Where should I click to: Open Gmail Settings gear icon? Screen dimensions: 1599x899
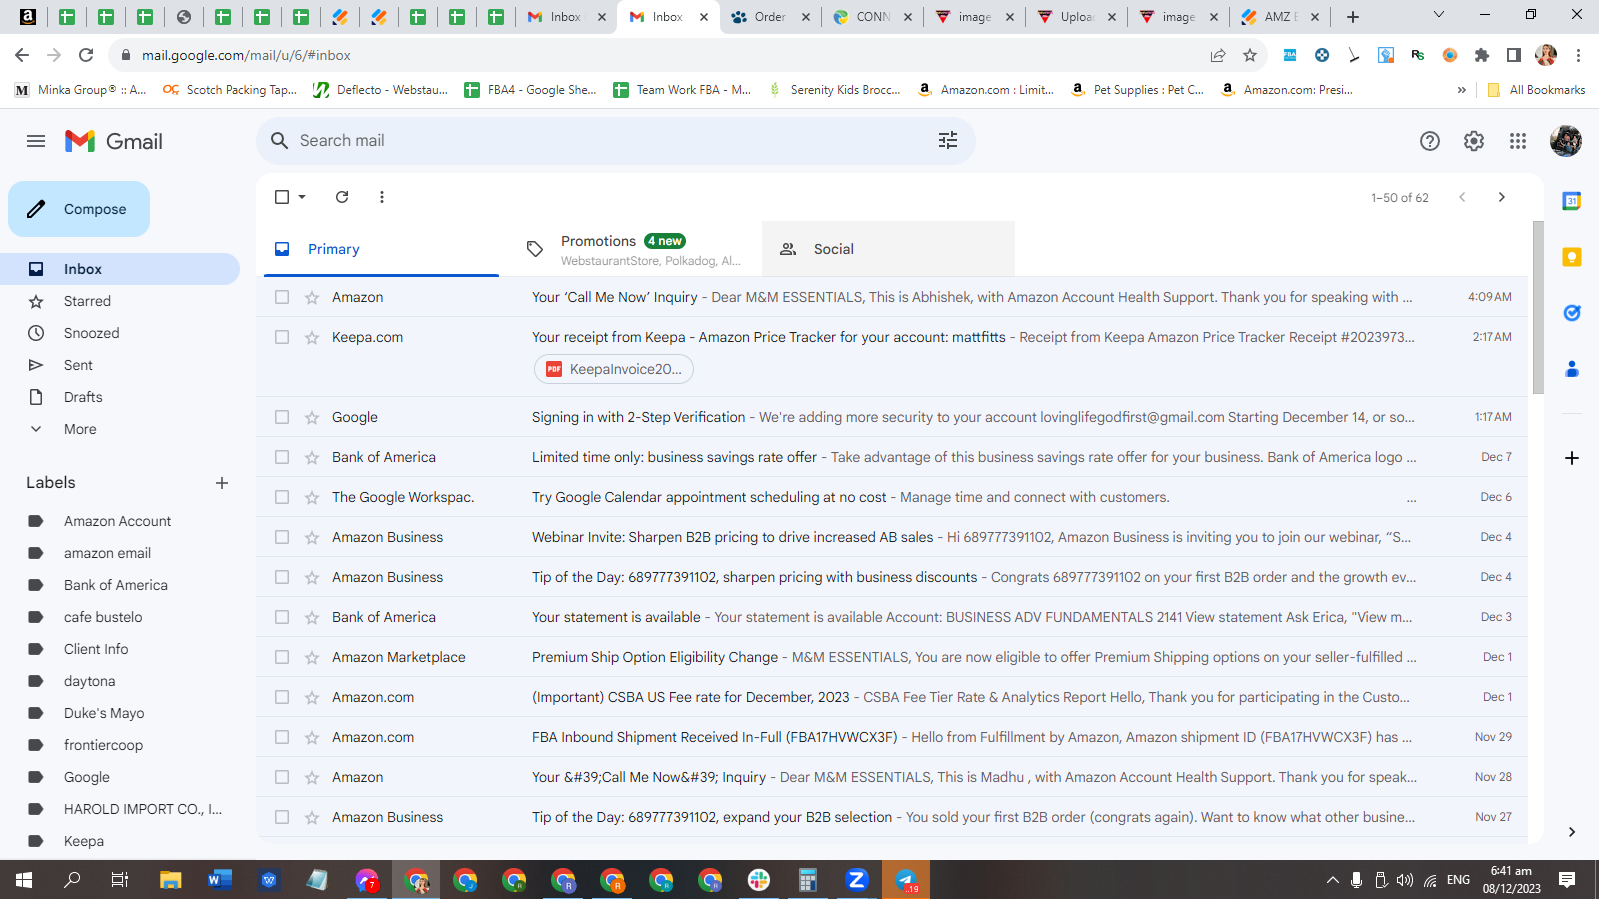(1474, 141)
